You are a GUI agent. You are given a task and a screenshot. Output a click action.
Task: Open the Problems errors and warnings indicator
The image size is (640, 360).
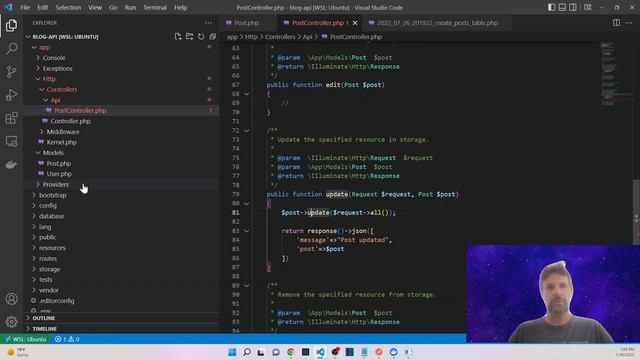click(67, 339)
